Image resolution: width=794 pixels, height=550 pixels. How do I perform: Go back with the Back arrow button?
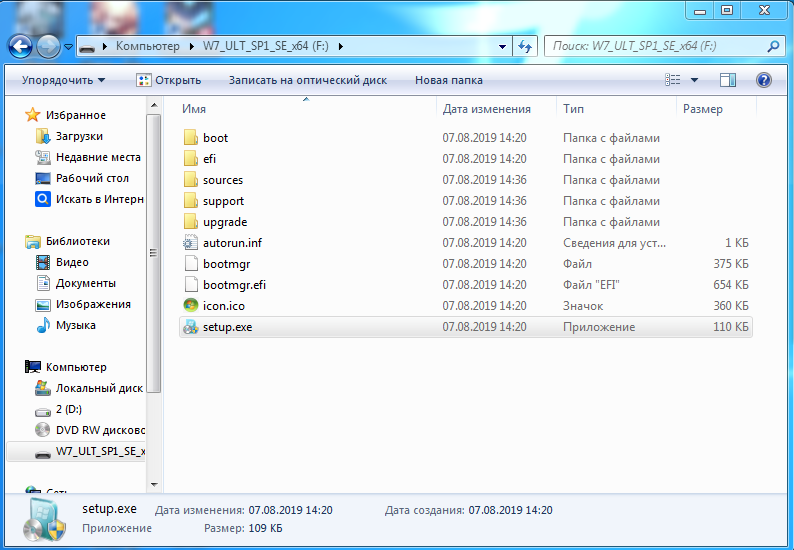pyautogui.click(x=20, y=47)
